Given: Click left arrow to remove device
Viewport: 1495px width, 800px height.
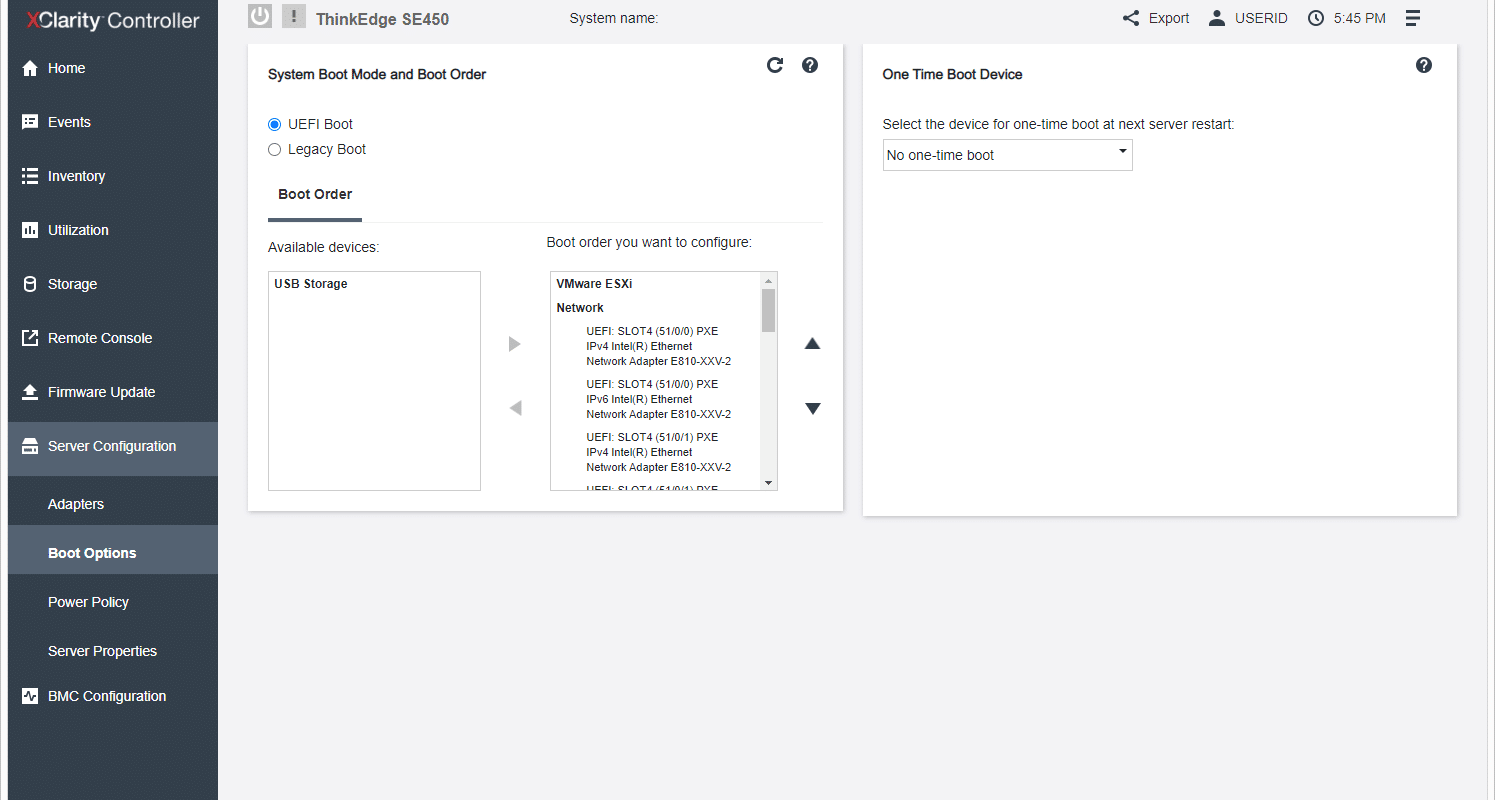Looking at the screenshot, I should [515, 408].
